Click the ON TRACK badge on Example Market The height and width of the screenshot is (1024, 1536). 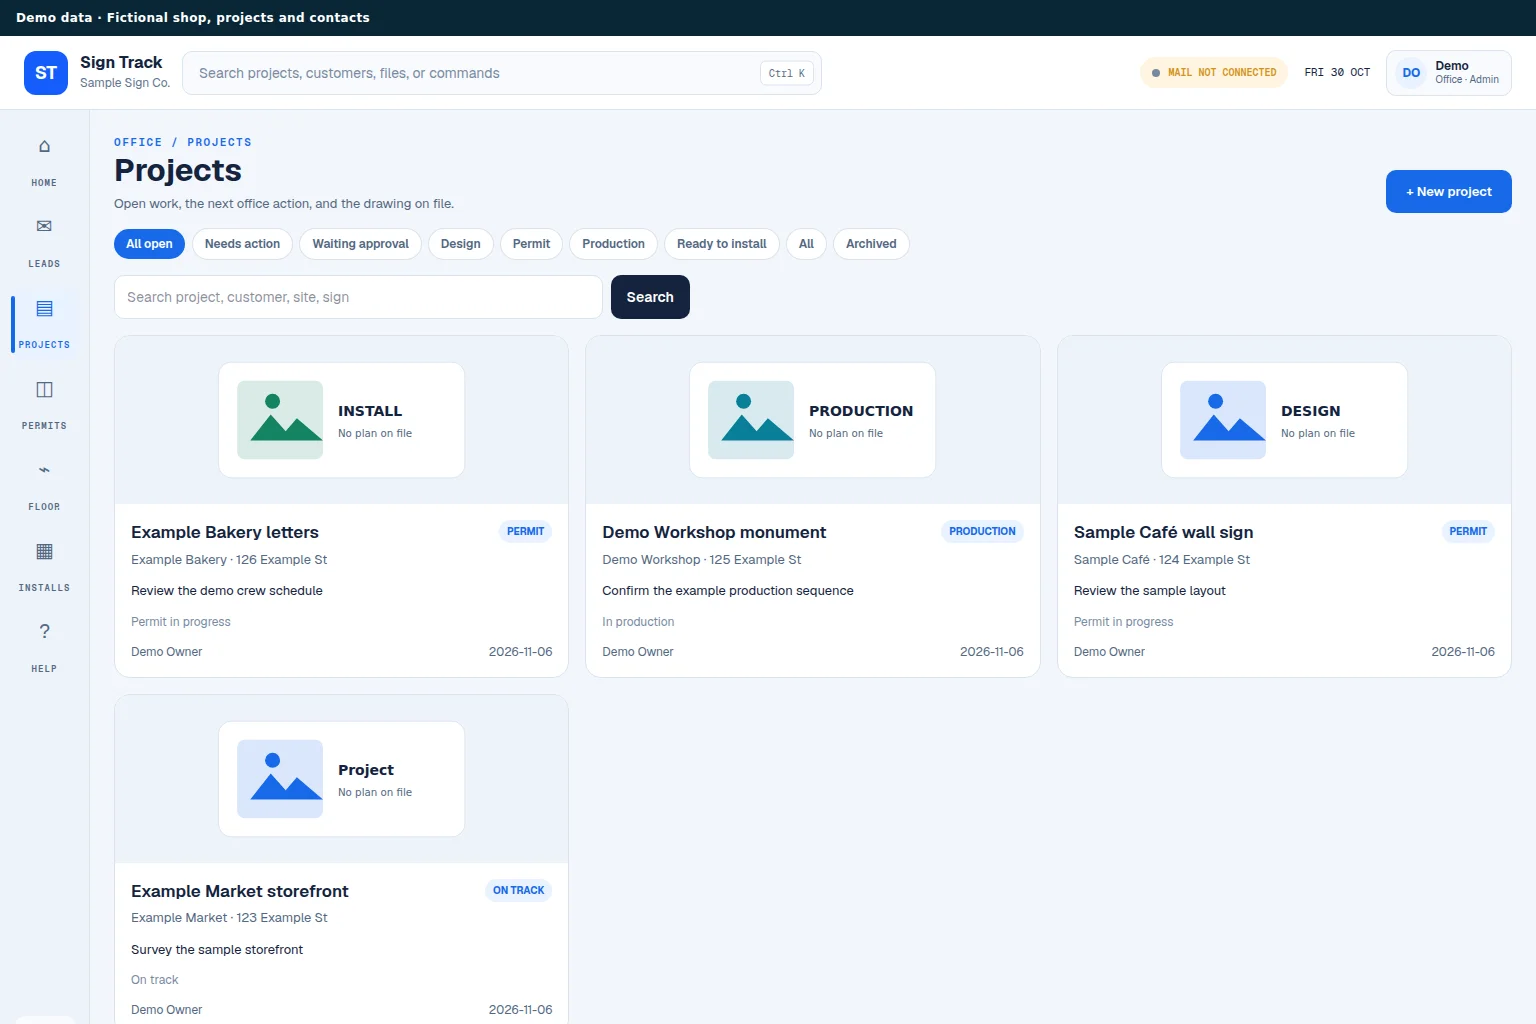(x=518, y=891)
